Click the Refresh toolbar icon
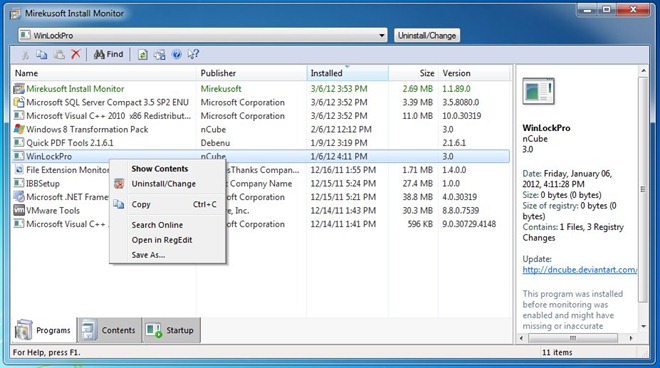The image size is (660, 368). pos(143,55)
